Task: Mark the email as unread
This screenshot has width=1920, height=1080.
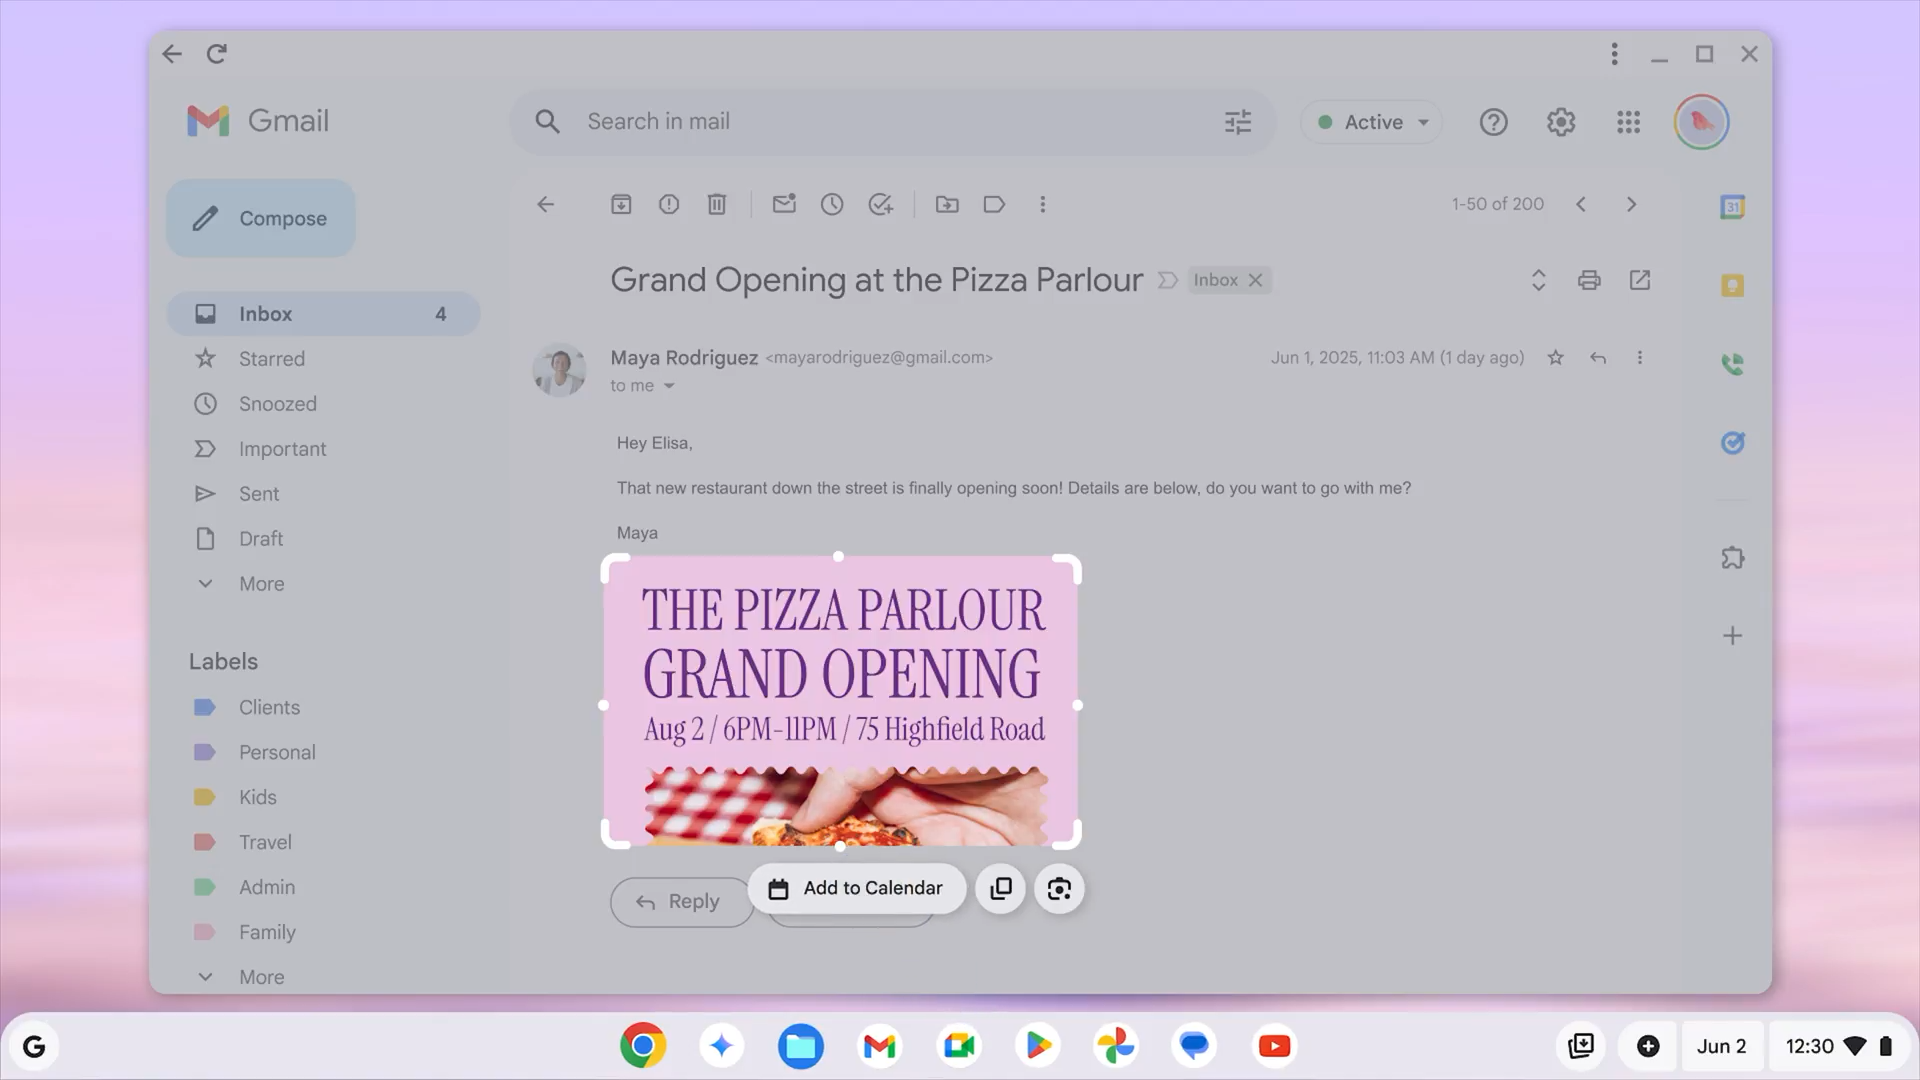Action: [x=784, y=204]
